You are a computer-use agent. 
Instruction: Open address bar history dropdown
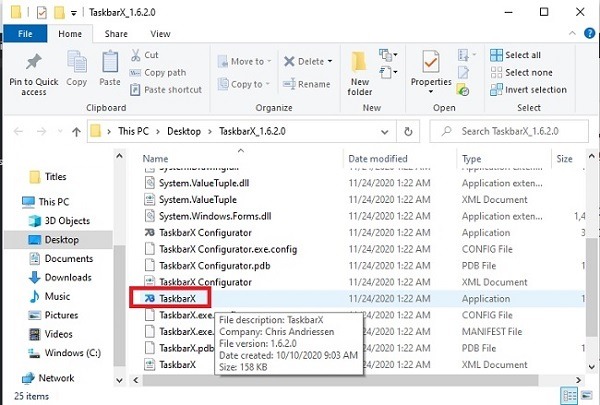385,132
